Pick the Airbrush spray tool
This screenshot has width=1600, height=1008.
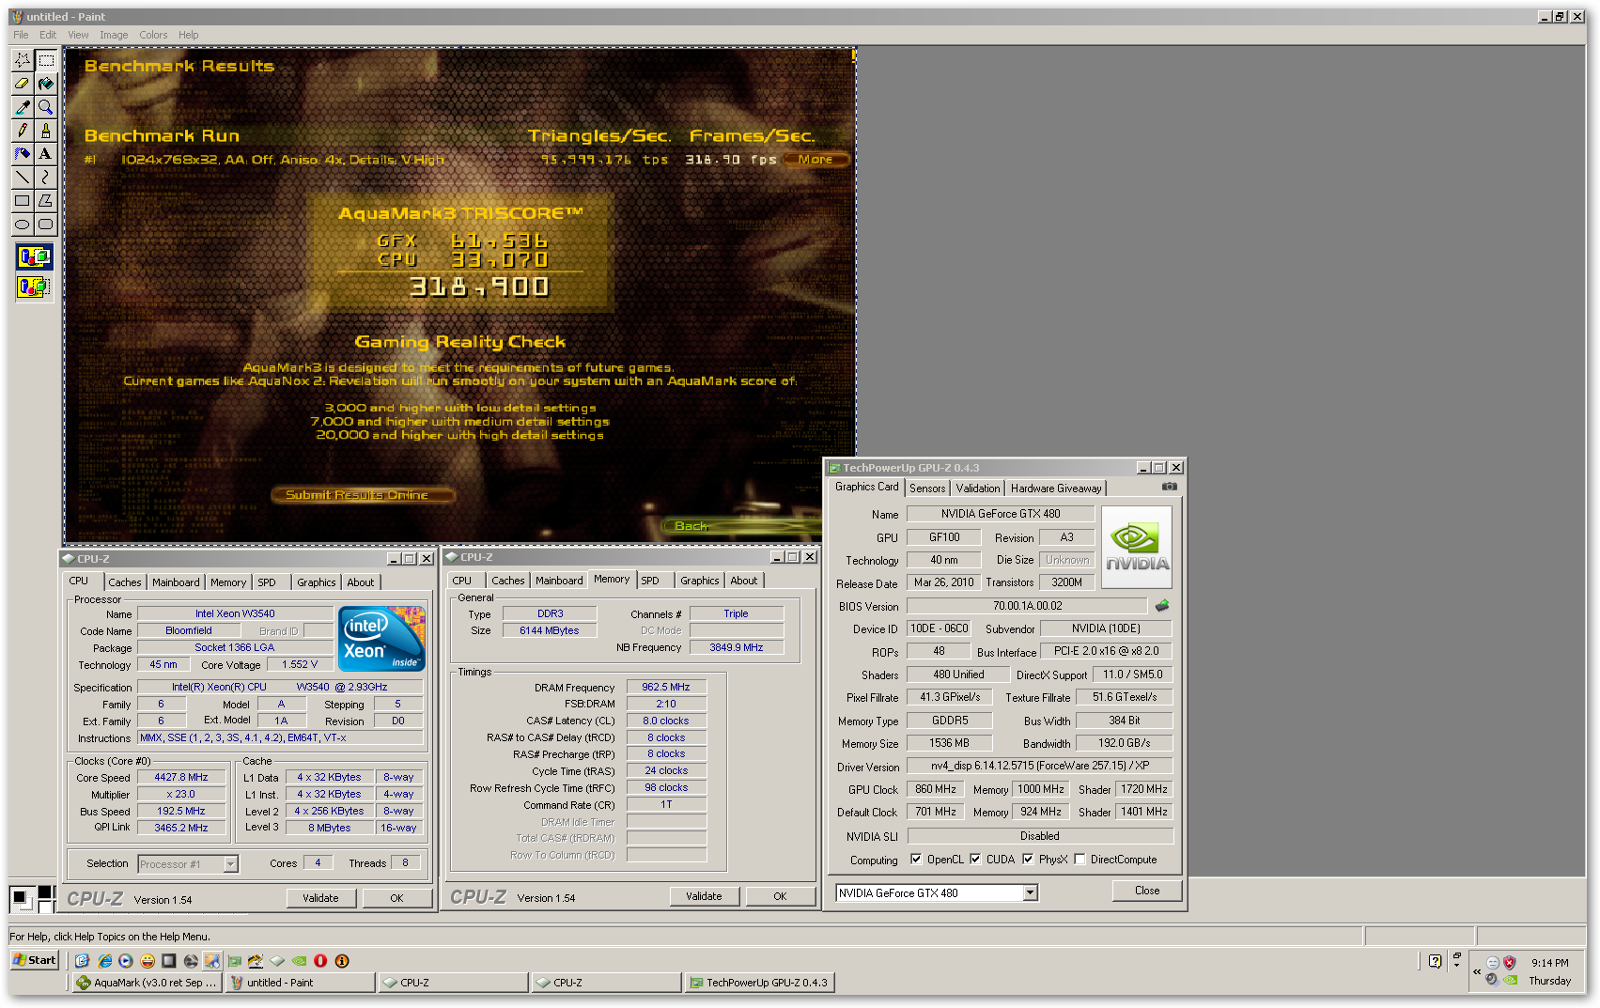pyautogui.click(x=22, y=154)
